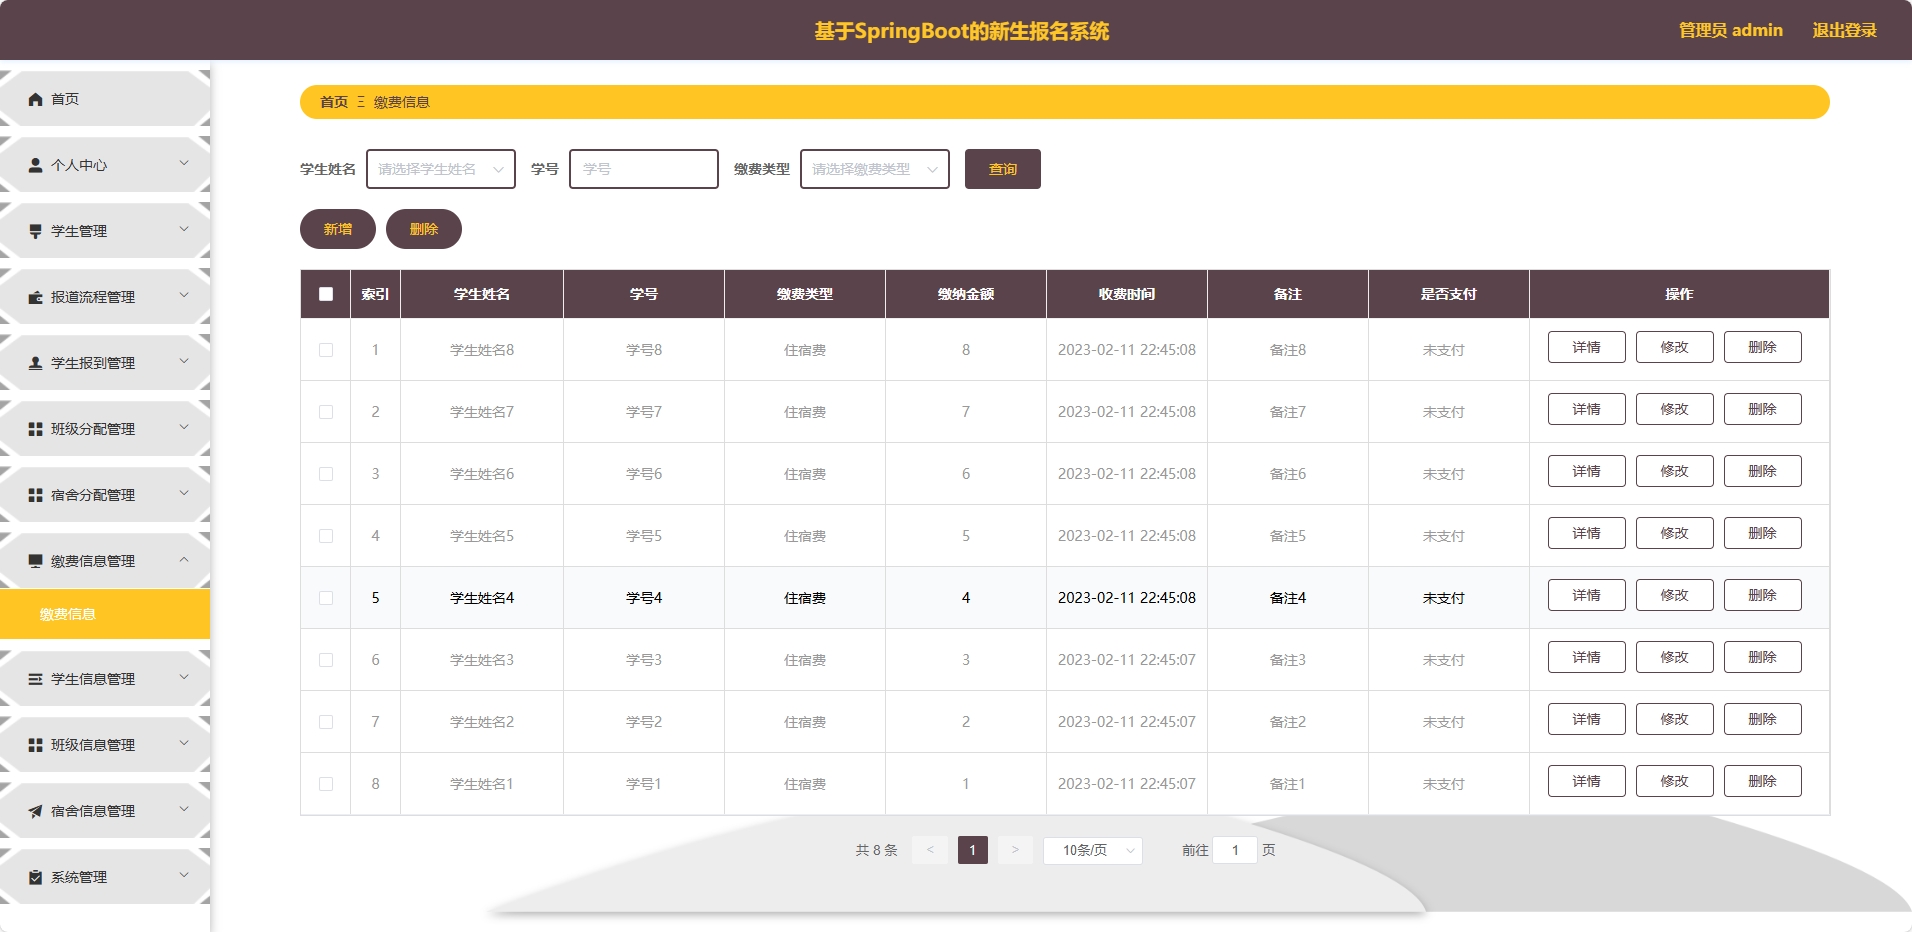Viewport: 1912px width, 932px height.
Task: Click 修改 for 学生姓名6 row
Action: click(x=1675, y=471)
